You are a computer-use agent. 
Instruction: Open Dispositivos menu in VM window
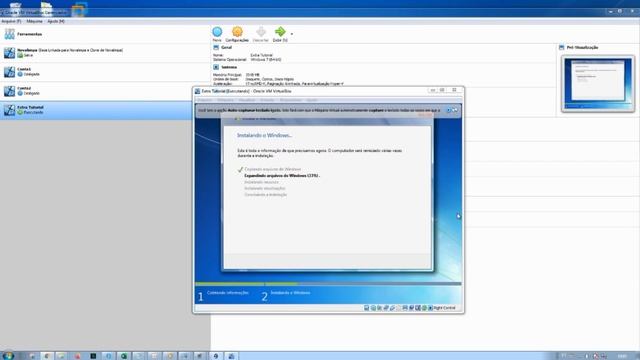click(291, 100)
